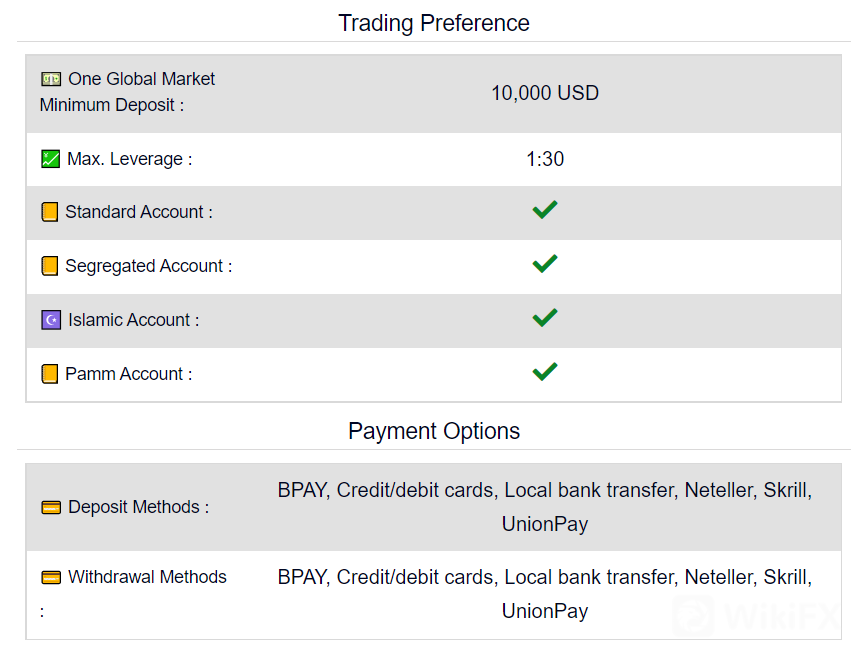Click the Deposit Methods label
The image size is (852, 655).
138,507
